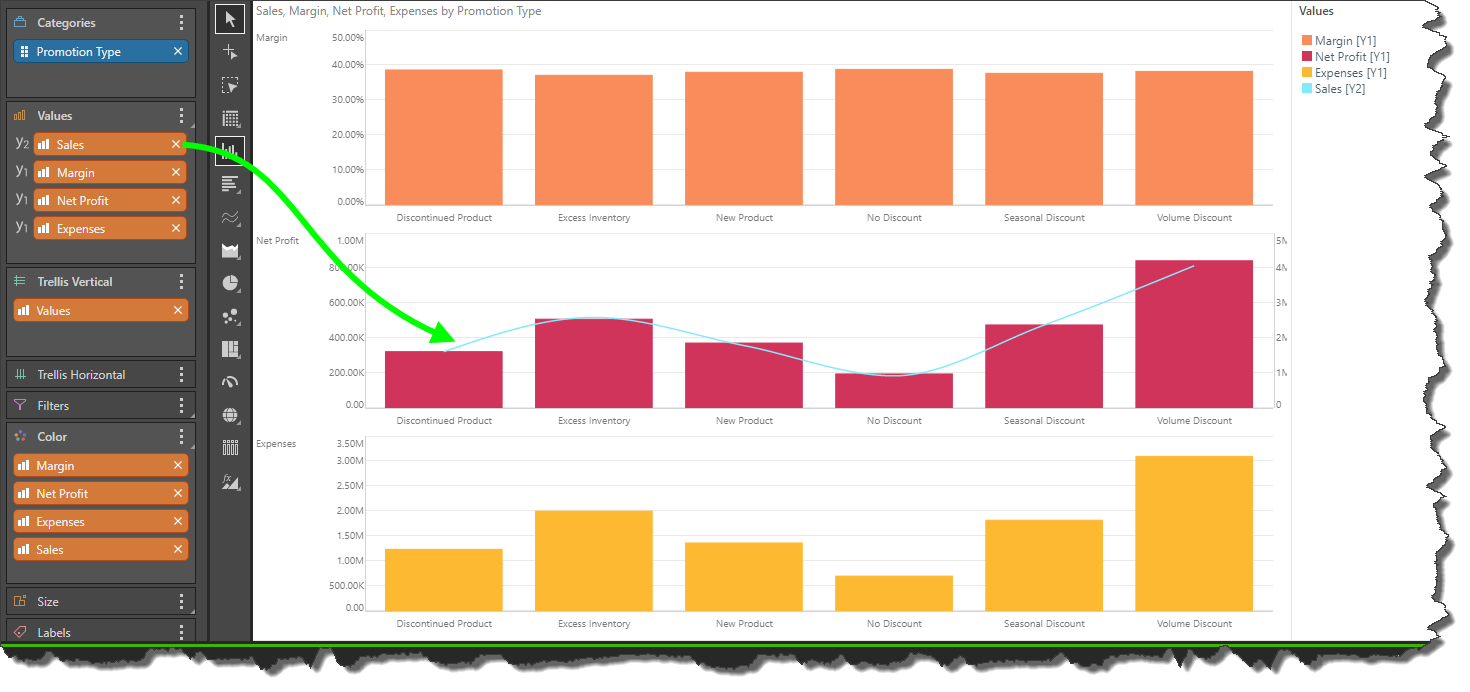The height and width of the screenshot is (692, 1470).
Task: Toggle the Y1 axis indicator for Net Profit
Action: (x=22, y=200)
